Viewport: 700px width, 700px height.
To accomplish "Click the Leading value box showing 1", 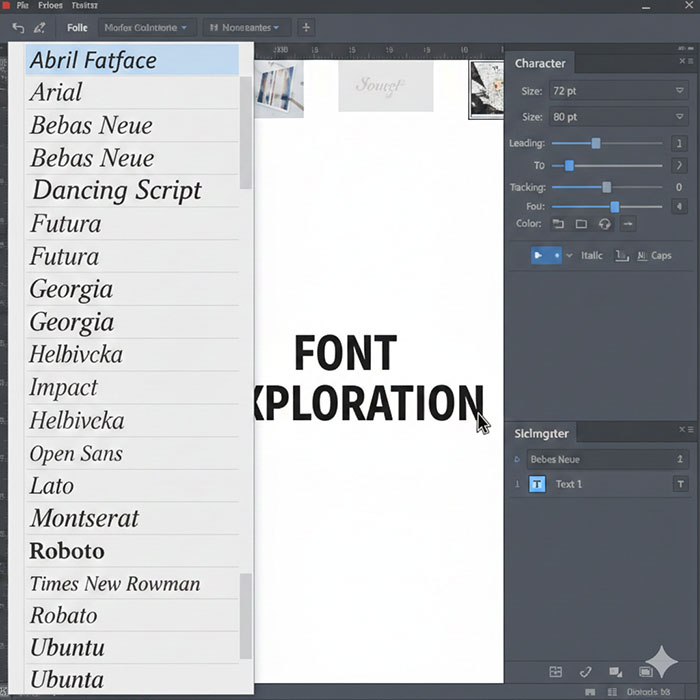I will [x=679, y=143].
